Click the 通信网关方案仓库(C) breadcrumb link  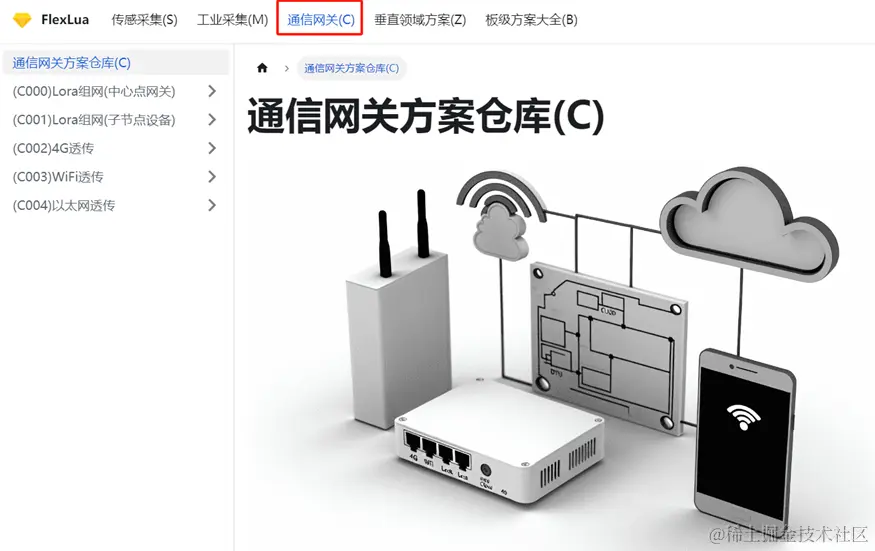pyautogui.click(x=352, y=68)
